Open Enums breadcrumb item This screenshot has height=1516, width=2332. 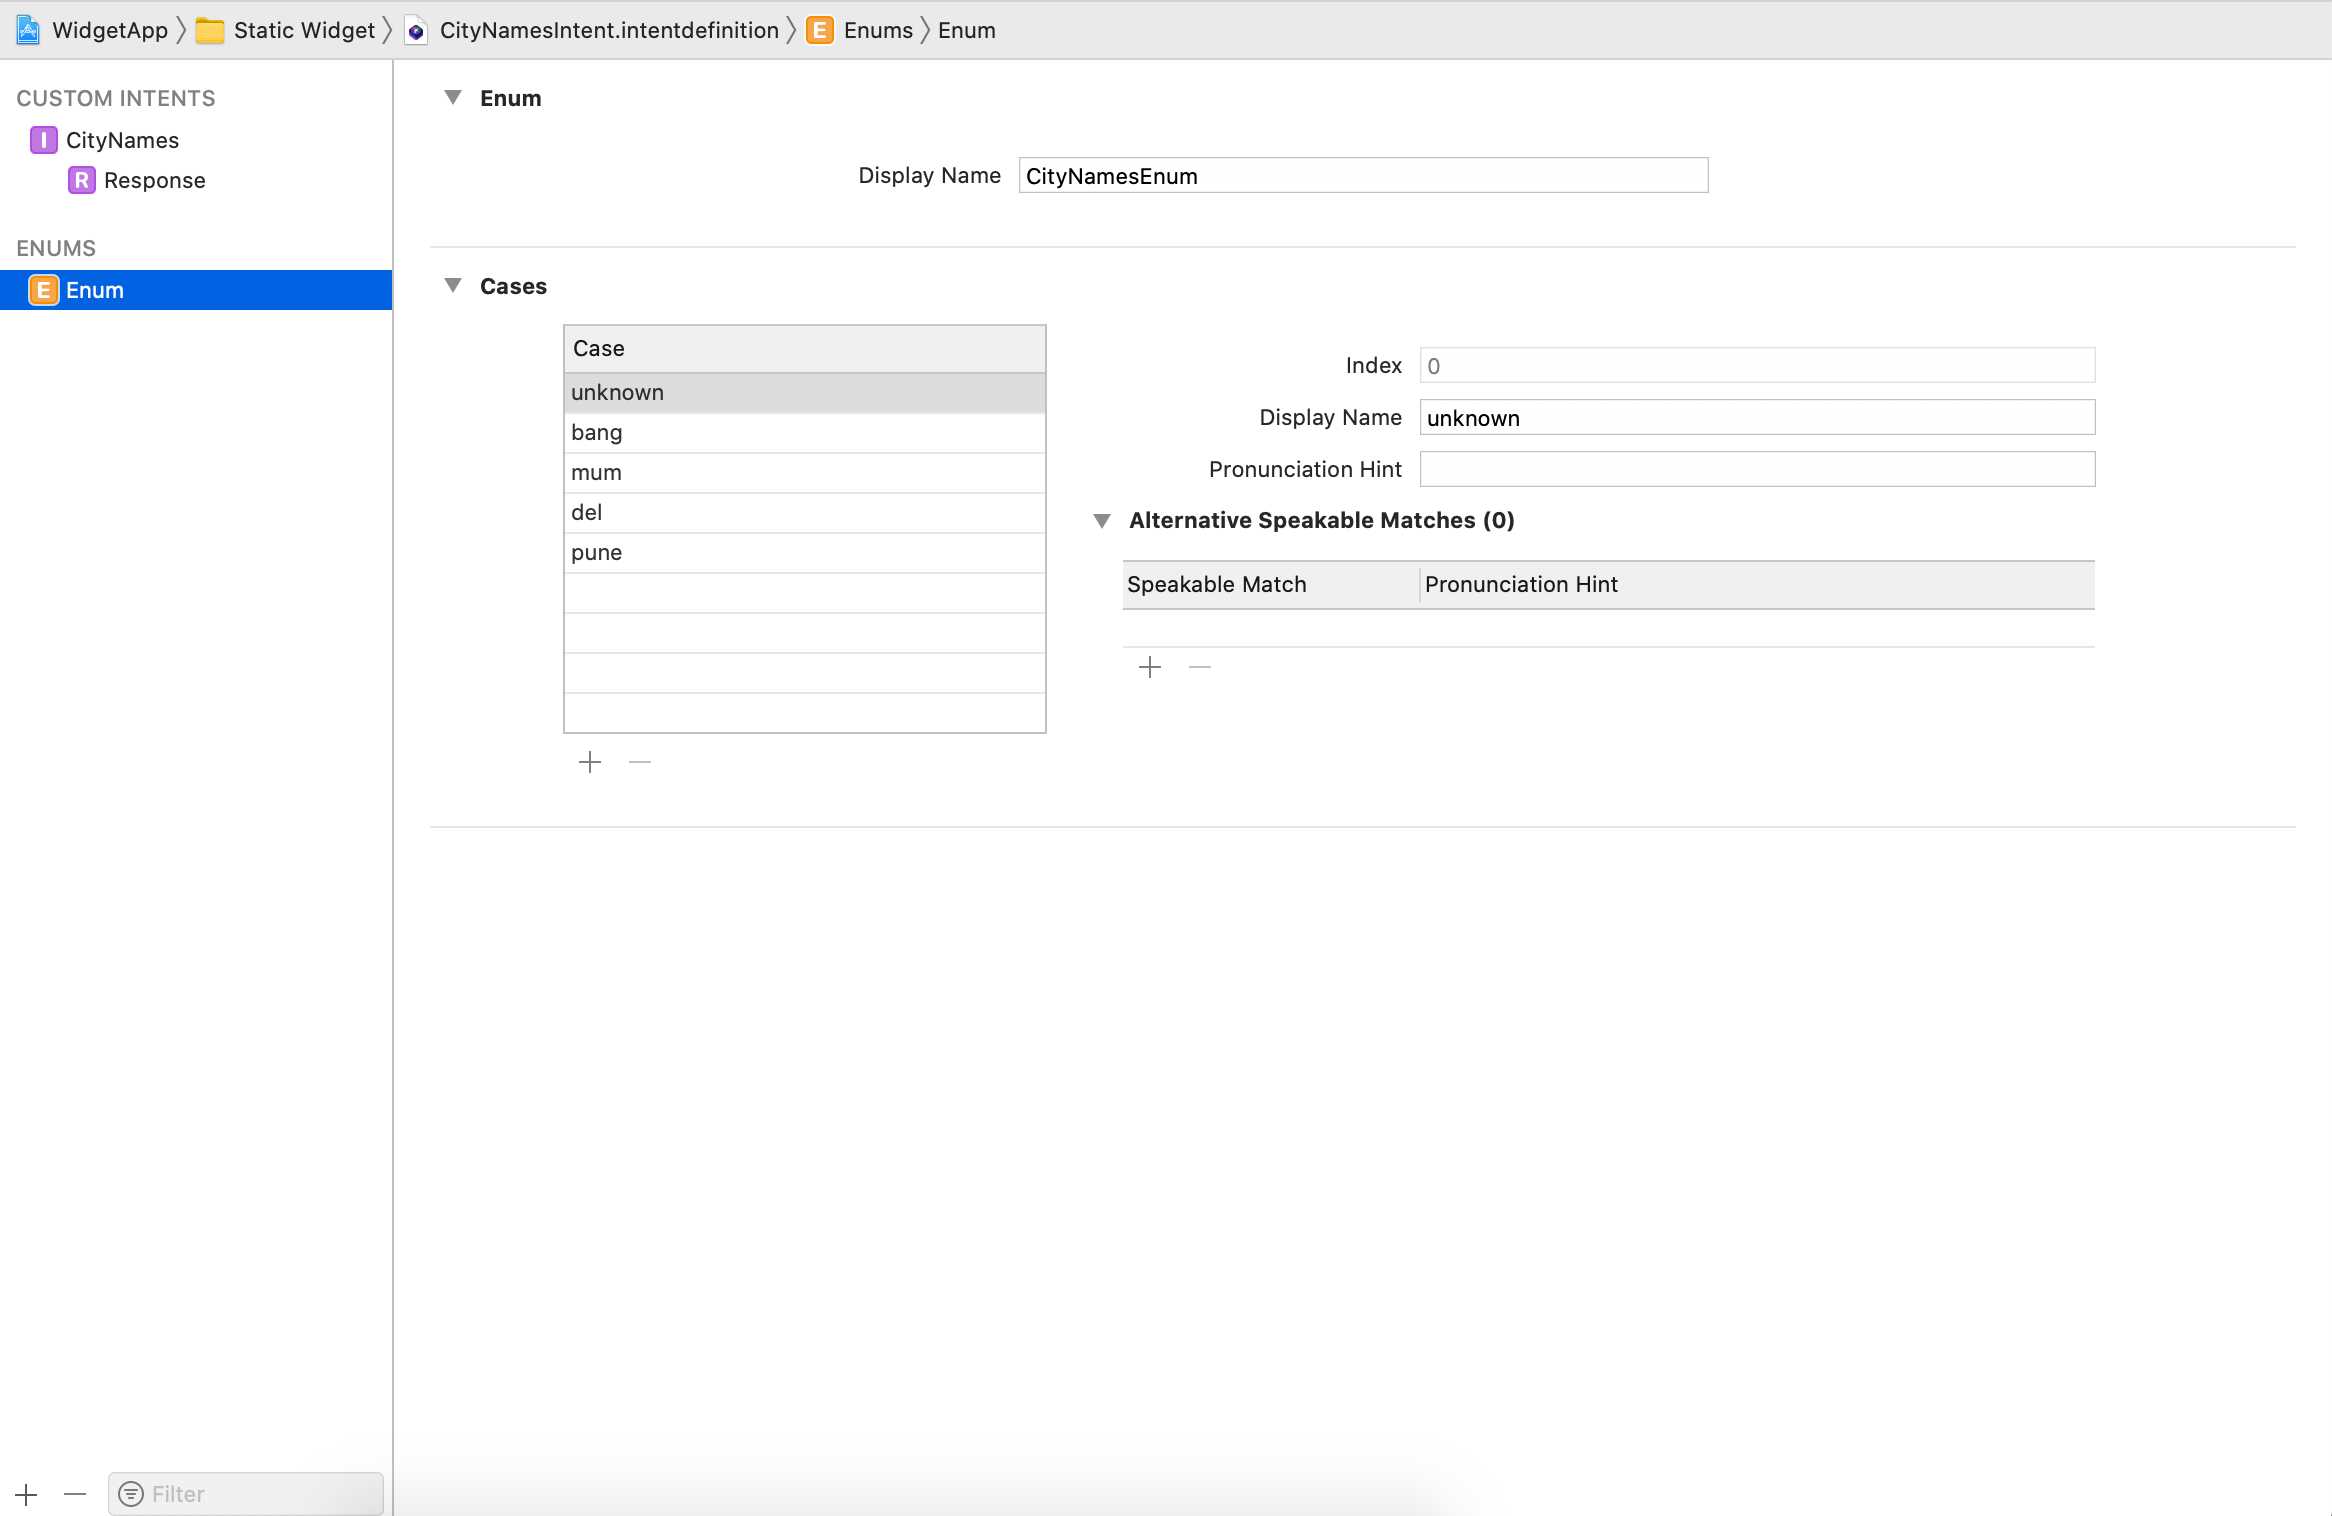click(878, 30)
